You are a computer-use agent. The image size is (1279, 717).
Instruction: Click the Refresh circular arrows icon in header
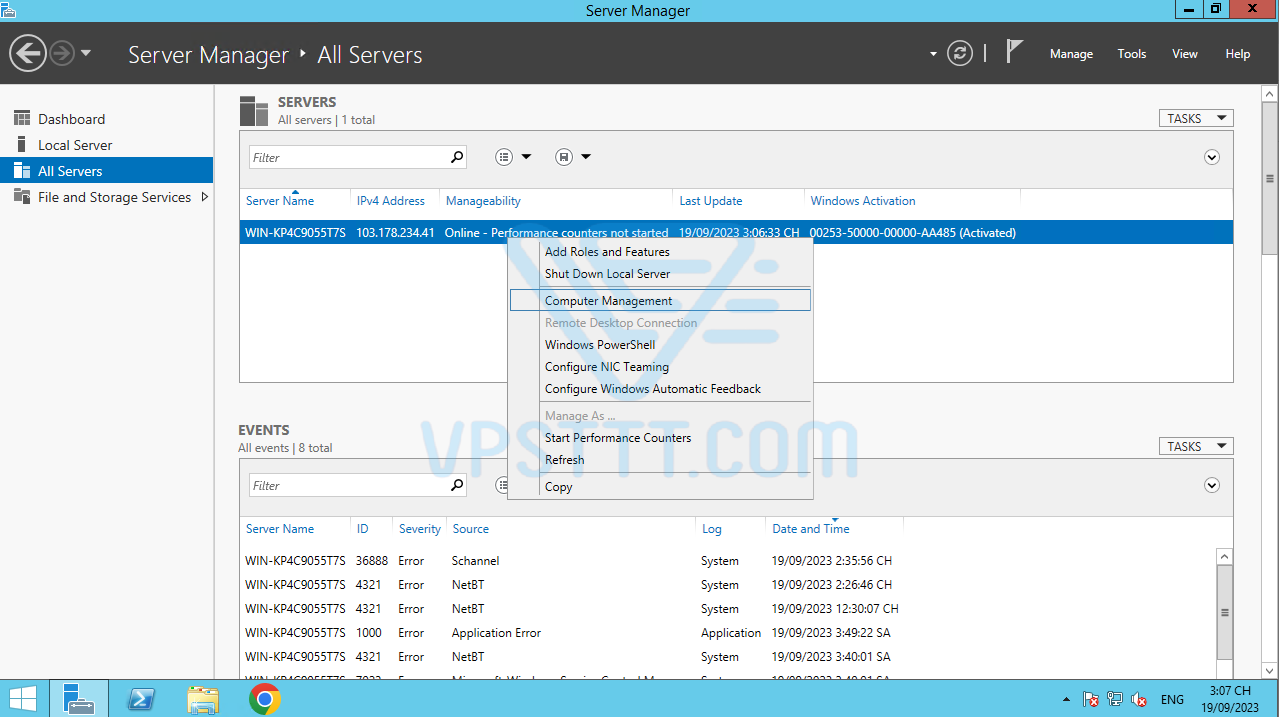(x=960, y=53)
